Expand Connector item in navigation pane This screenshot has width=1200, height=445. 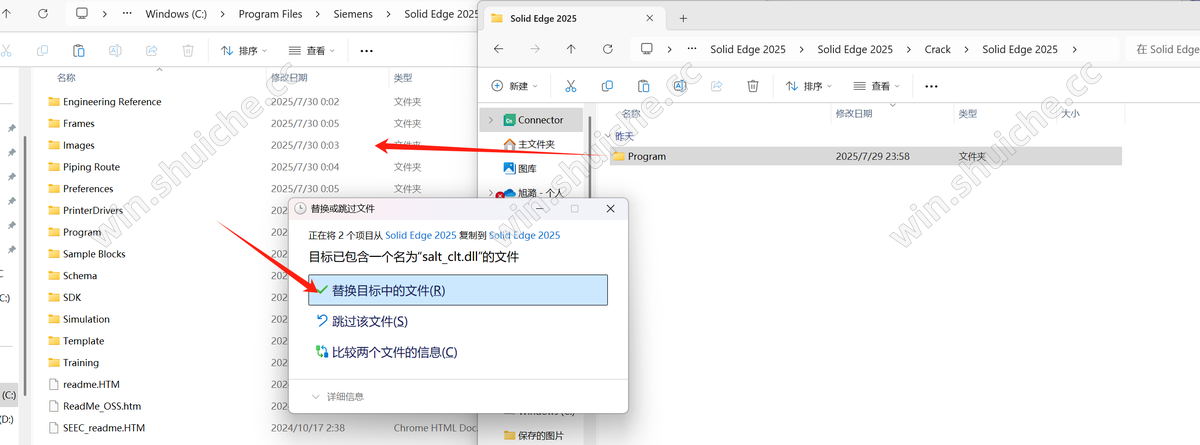(x=490, y=120)
